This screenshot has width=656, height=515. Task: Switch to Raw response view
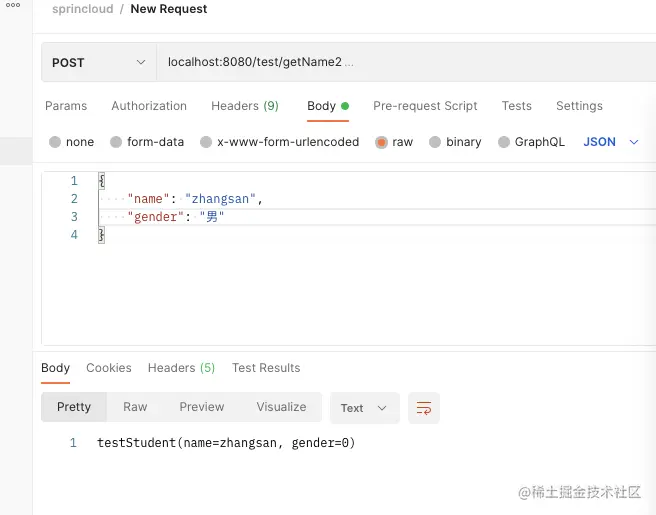pos(135,407)
